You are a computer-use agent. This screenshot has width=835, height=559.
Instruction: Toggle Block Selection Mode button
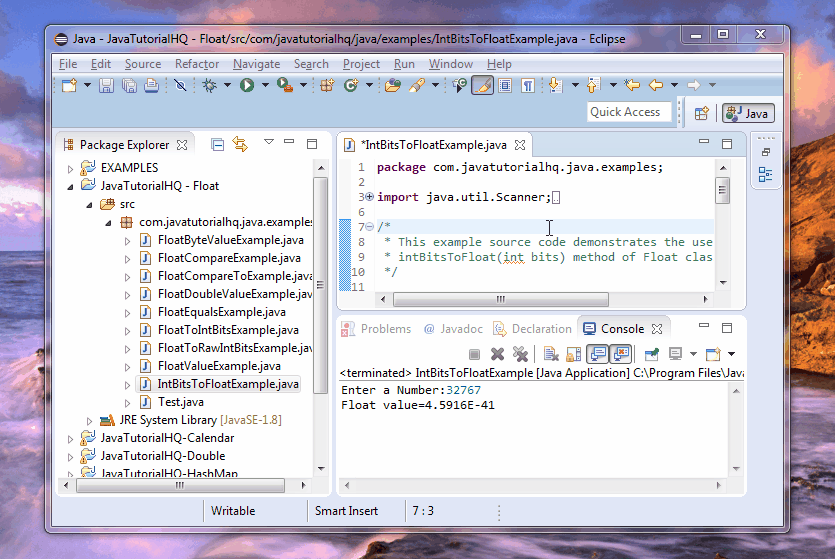point(505,85)
